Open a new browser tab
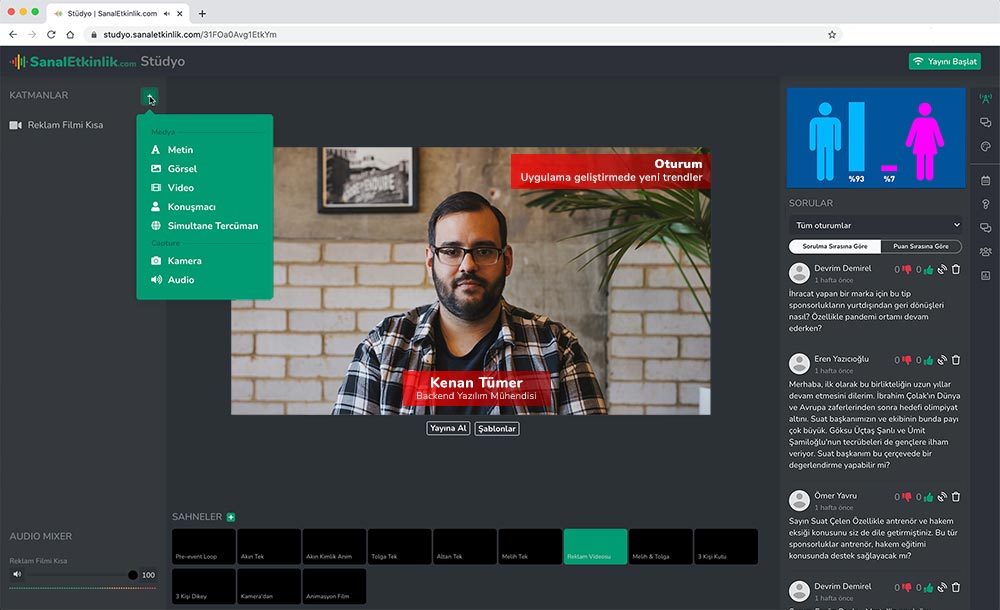1000x610 pixels. pyautogui.click(x=202, y=13)
